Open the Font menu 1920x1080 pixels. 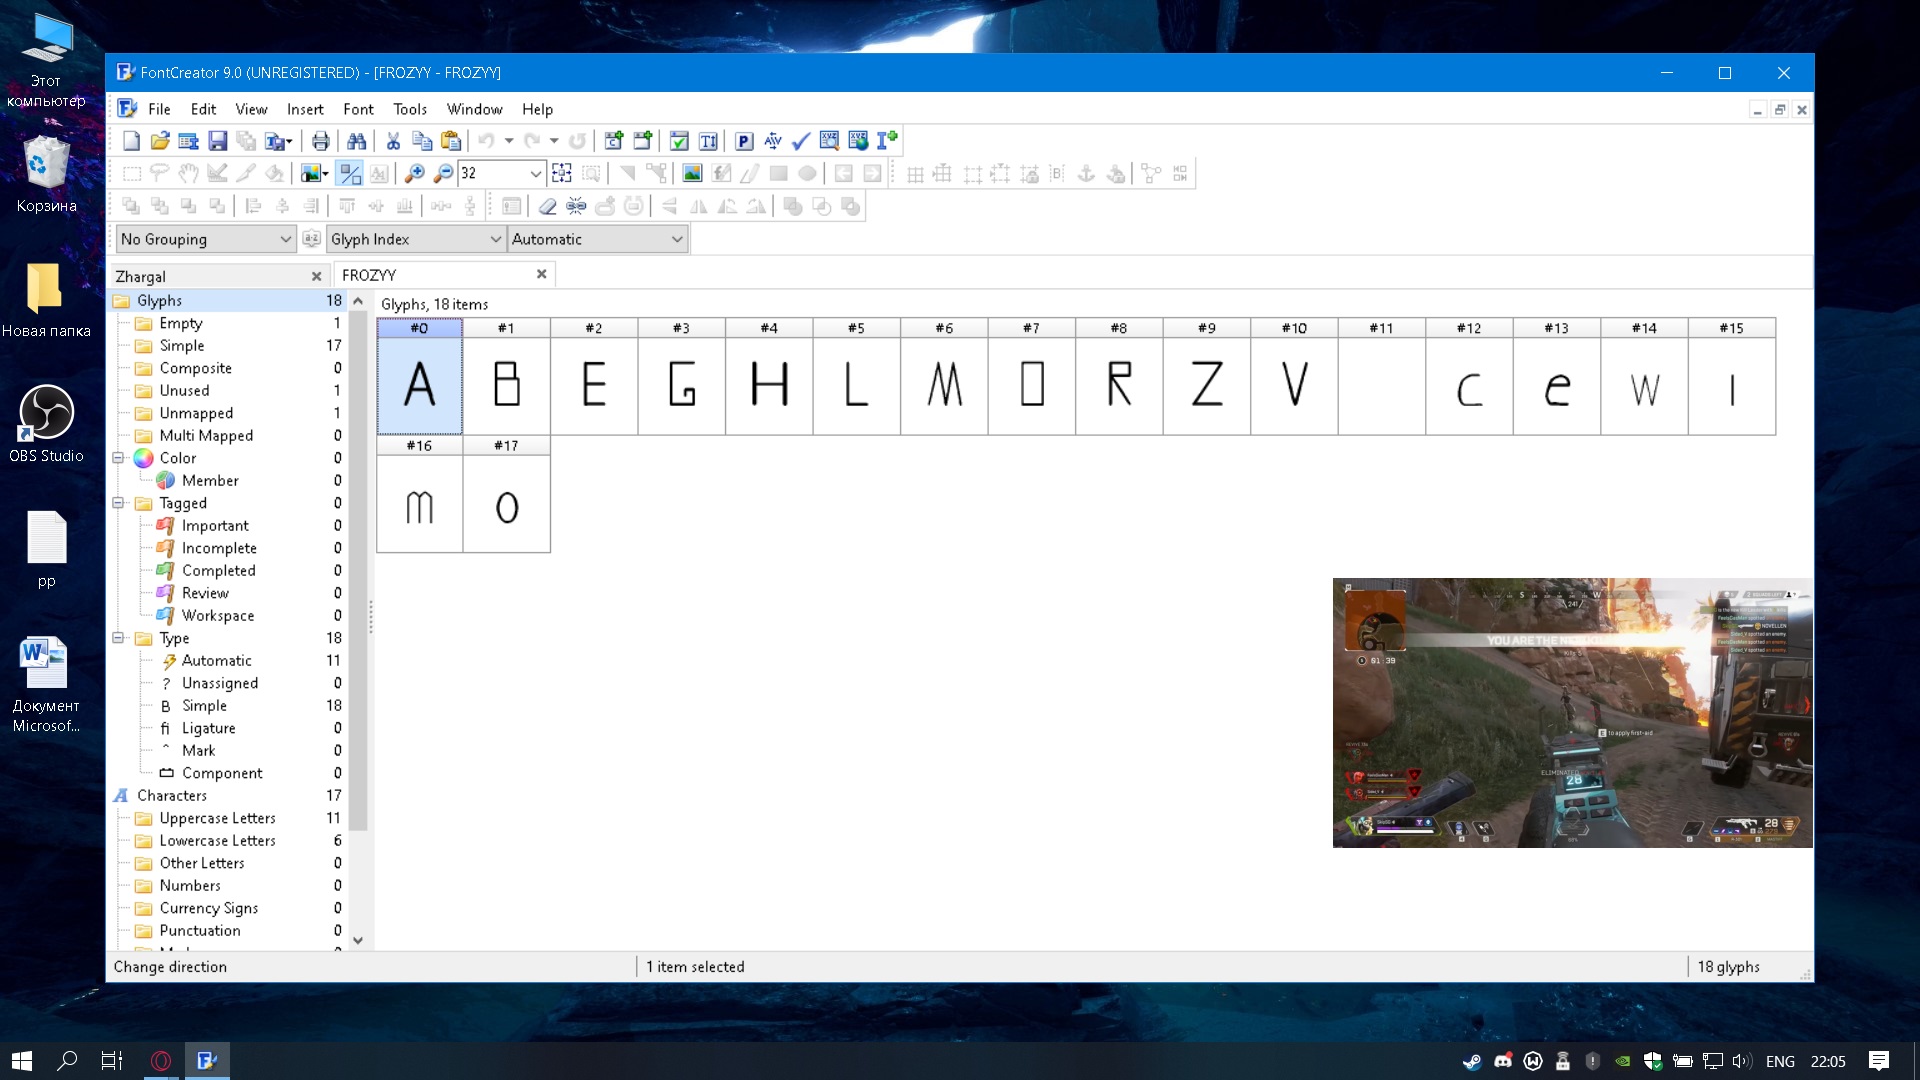coord(358,109)
